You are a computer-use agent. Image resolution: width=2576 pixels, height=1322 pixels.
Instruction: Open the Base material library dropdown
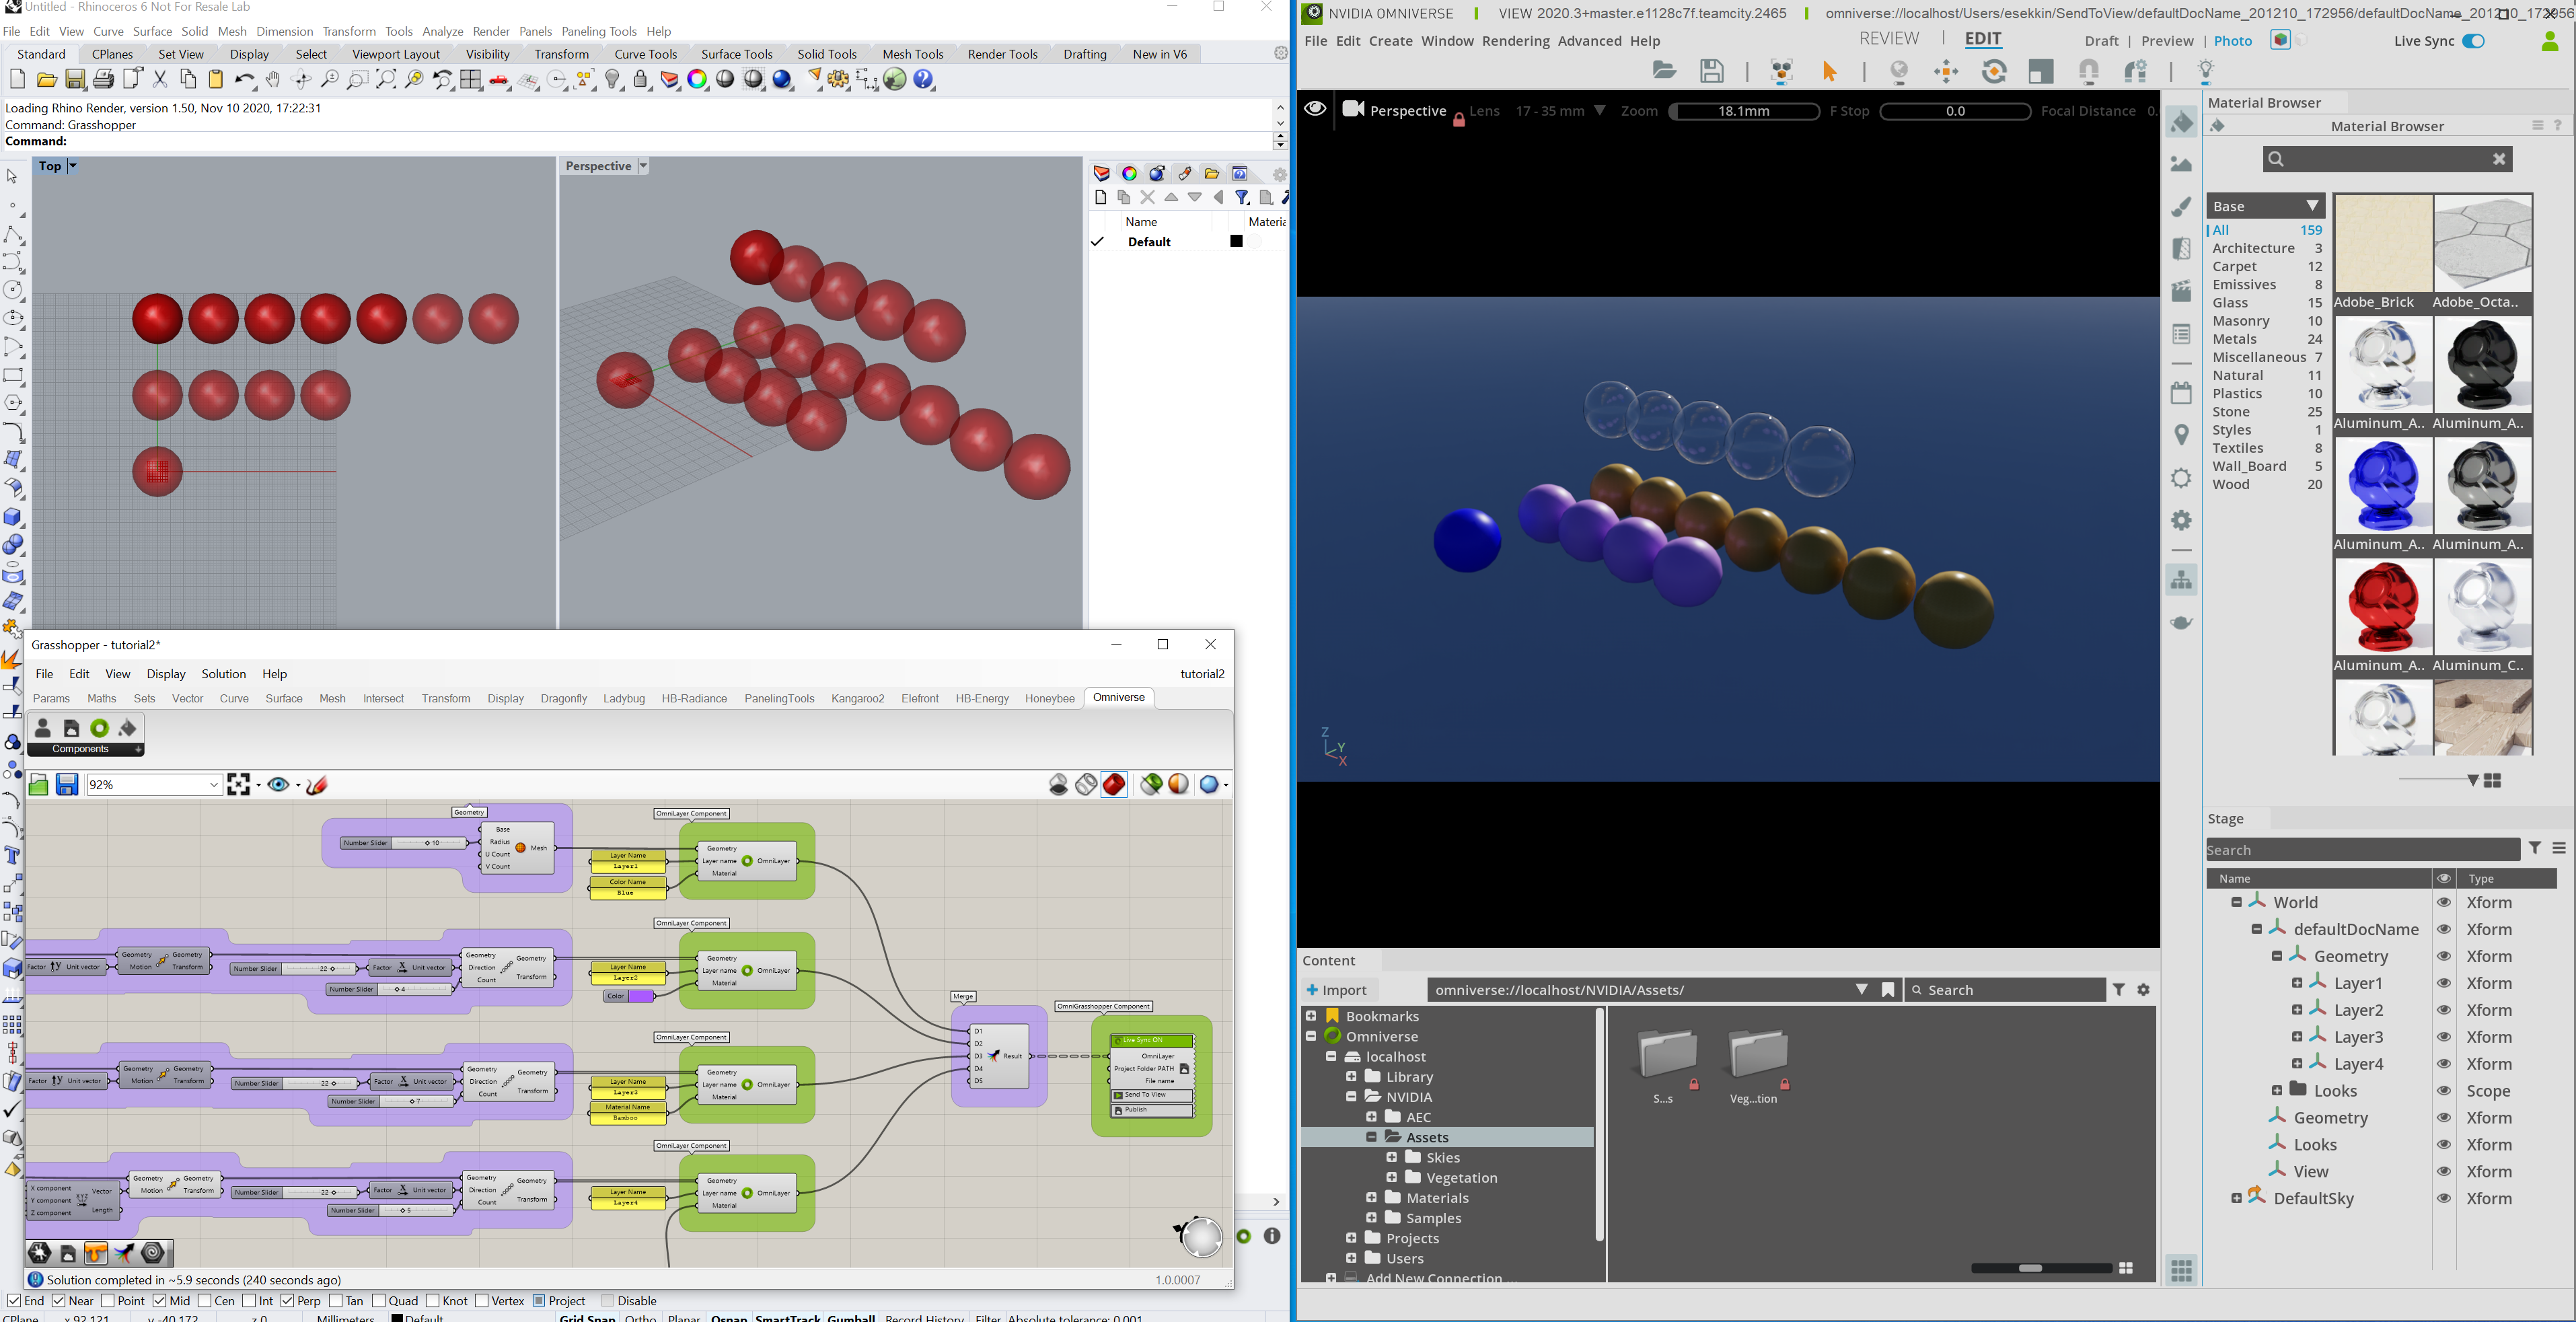point(2265,206)
